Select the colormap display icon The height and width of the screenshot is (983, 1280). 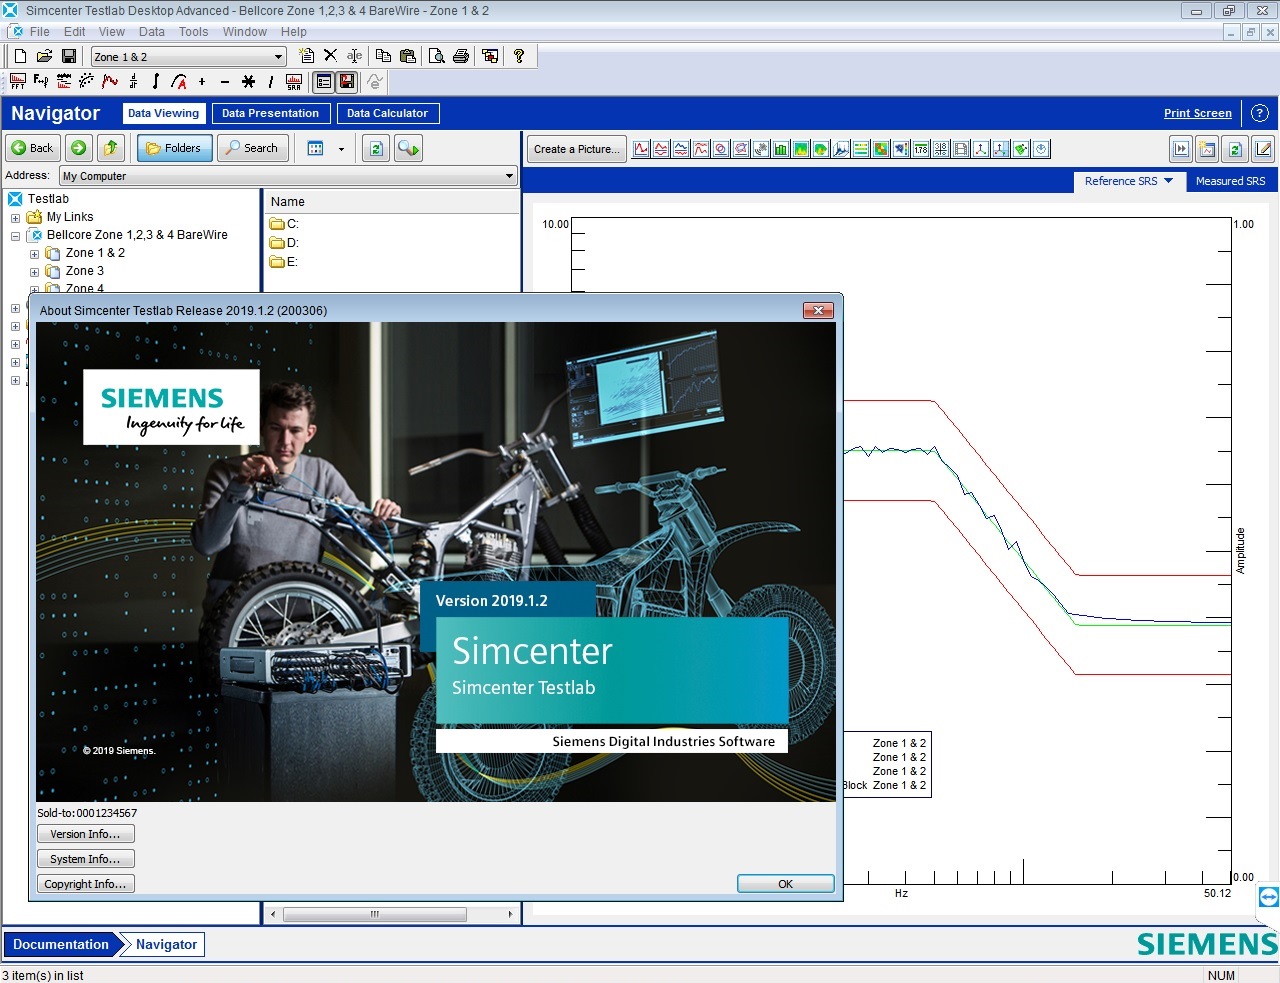[x=801, y=149]
